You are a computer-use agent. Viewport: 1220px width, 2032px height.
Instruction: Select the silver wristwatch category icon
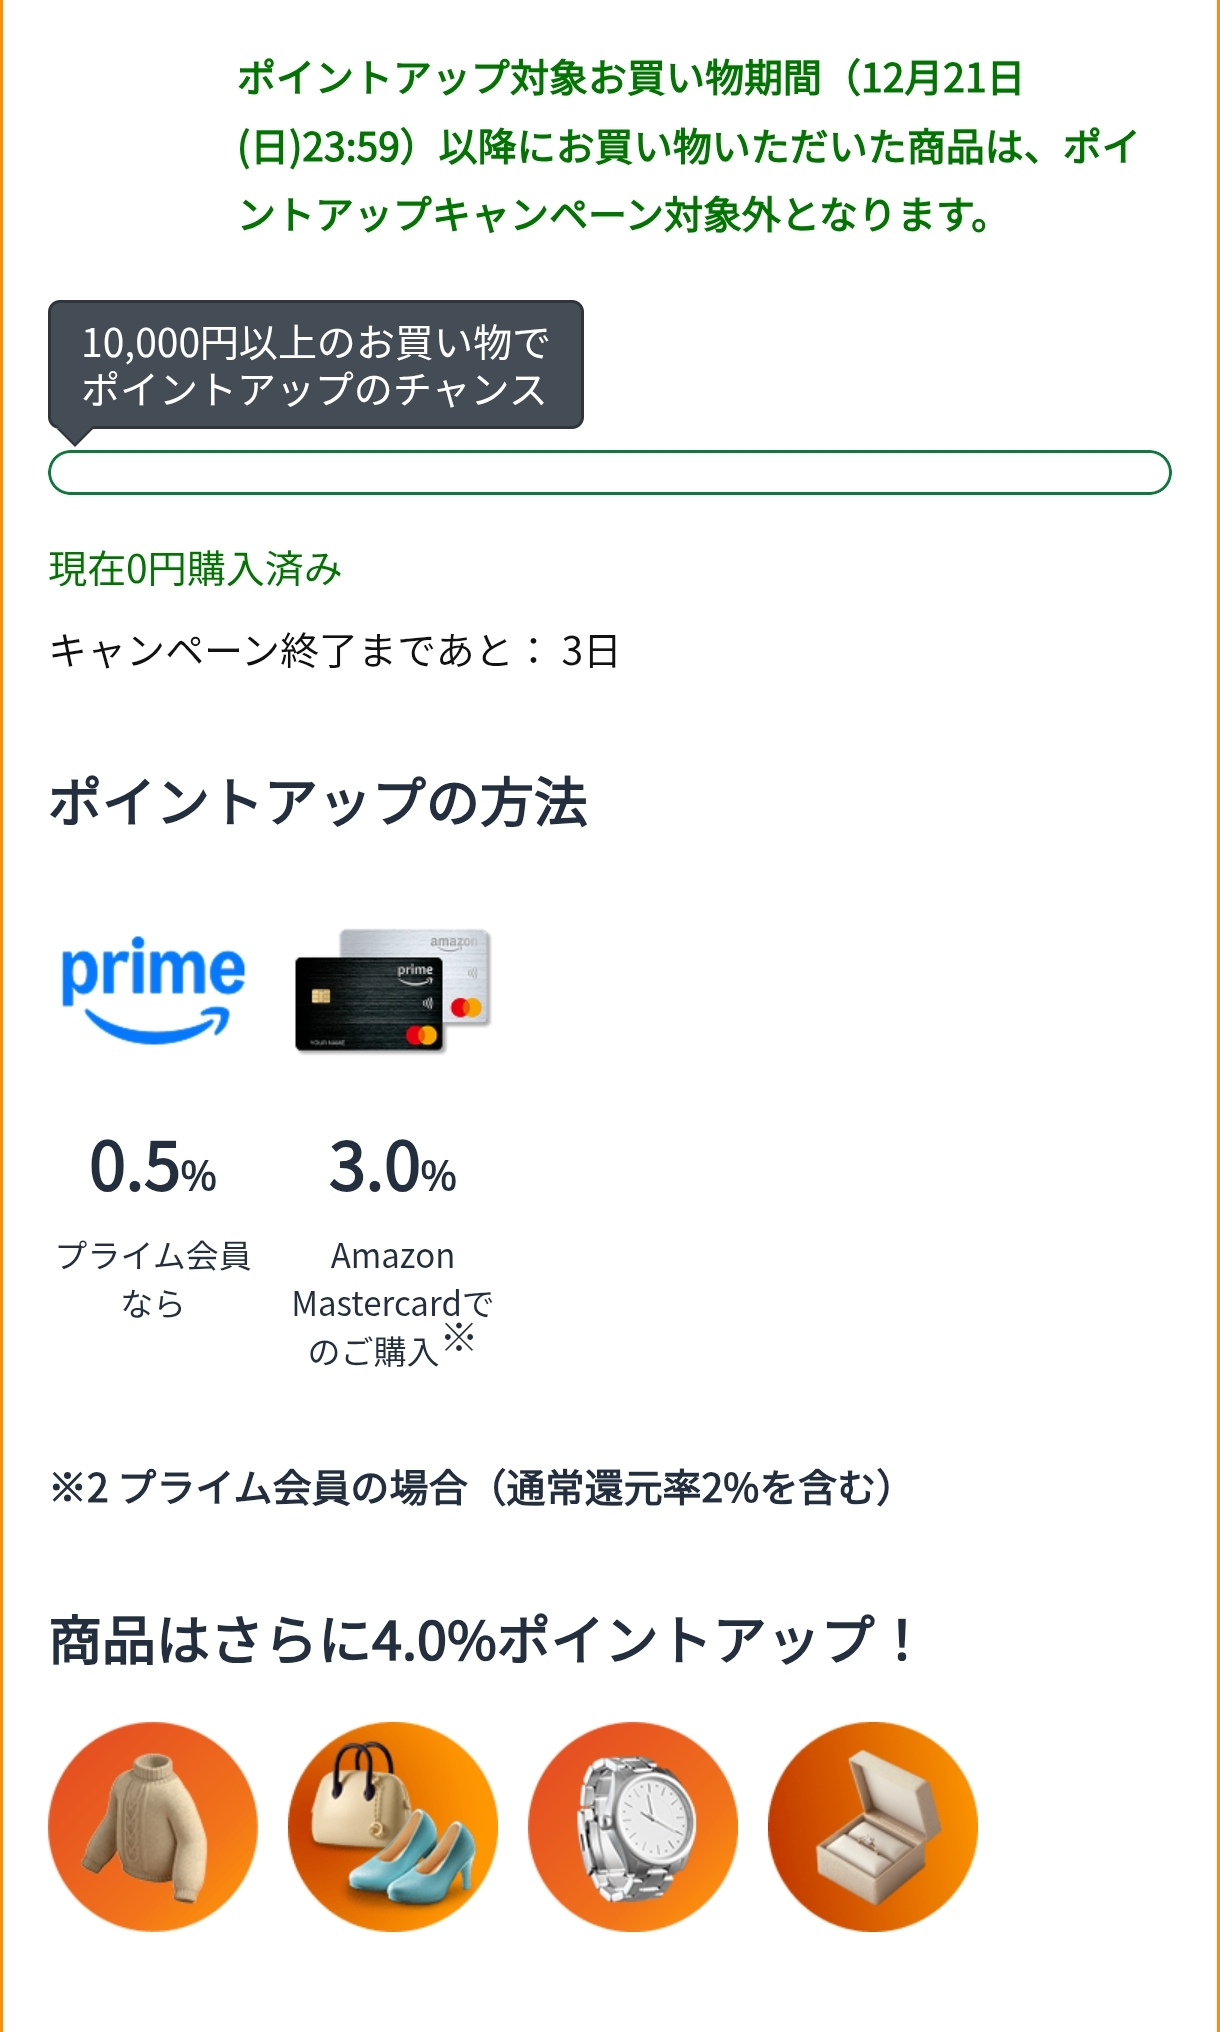click(x=633, y=1826)
